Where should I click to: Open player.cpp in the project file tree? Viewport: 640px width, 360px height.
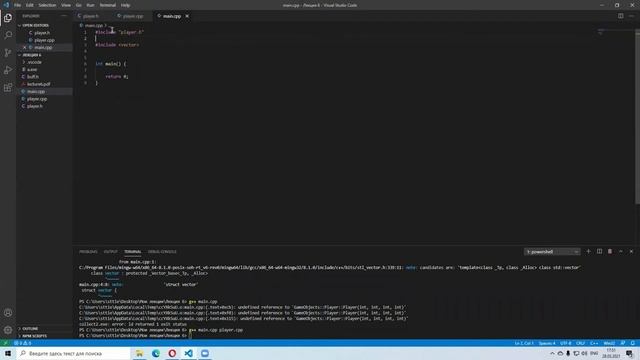pyautogui.click(x=37, y=99)
